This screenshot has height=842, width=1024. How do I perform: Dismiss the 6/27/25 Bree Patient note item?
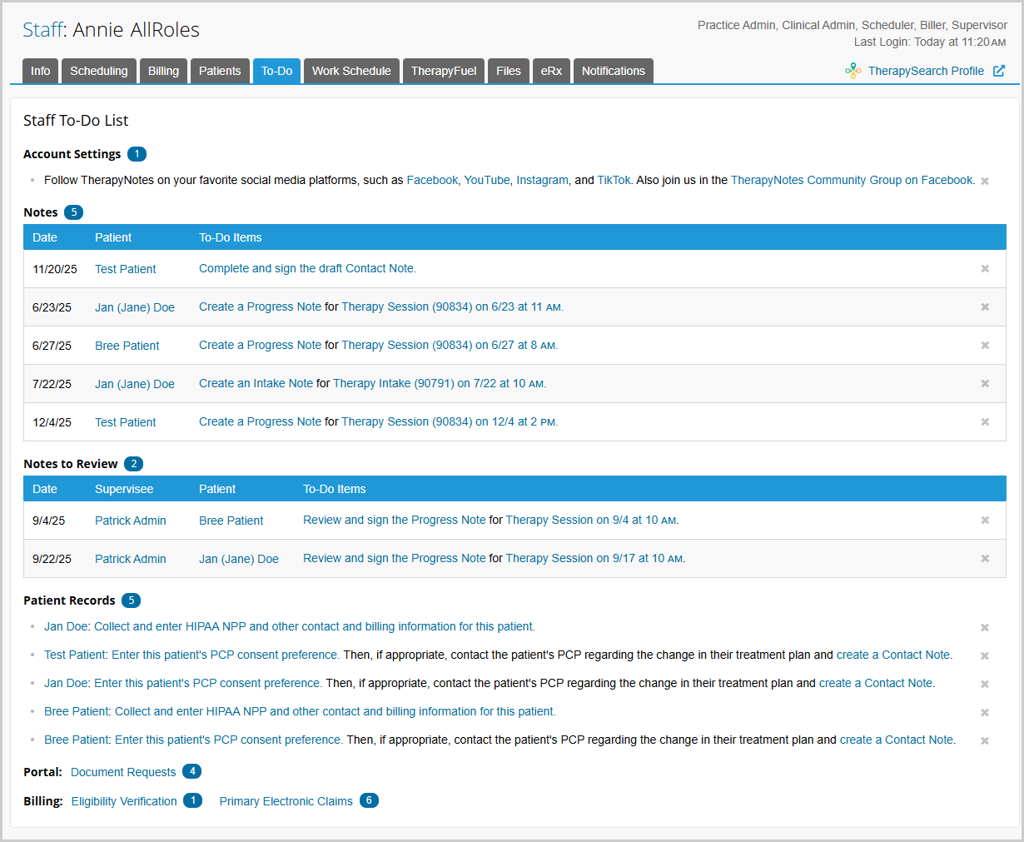(x=984, y=346)
